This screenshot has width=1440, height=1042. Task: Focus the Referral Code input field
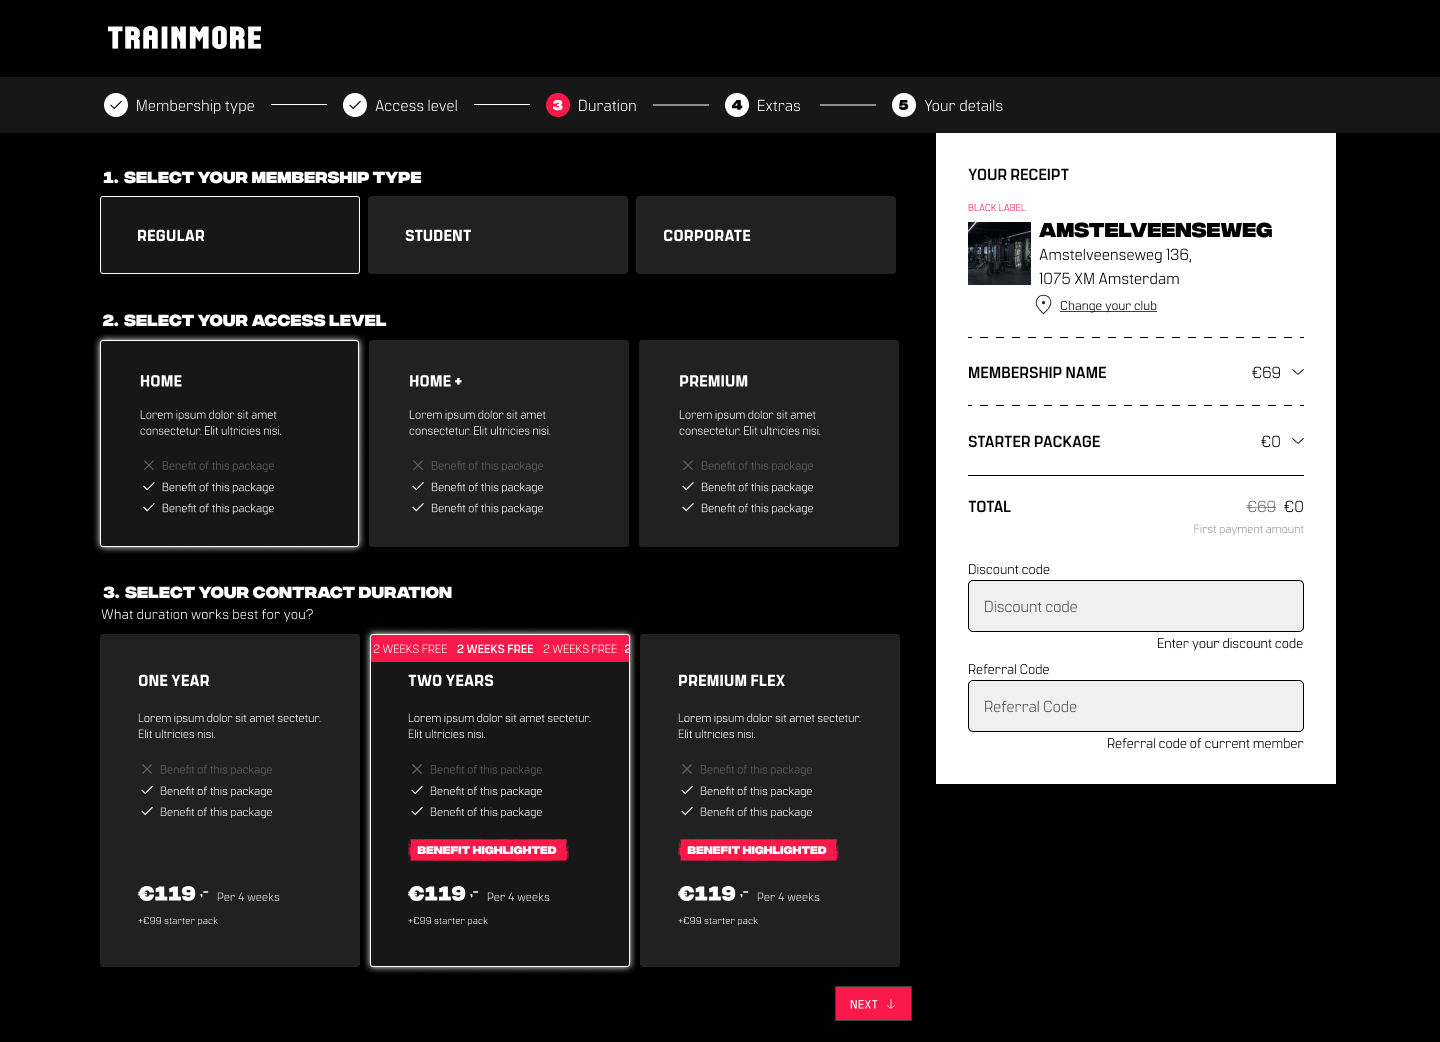pyautogui.click(x=1136, y=706)
